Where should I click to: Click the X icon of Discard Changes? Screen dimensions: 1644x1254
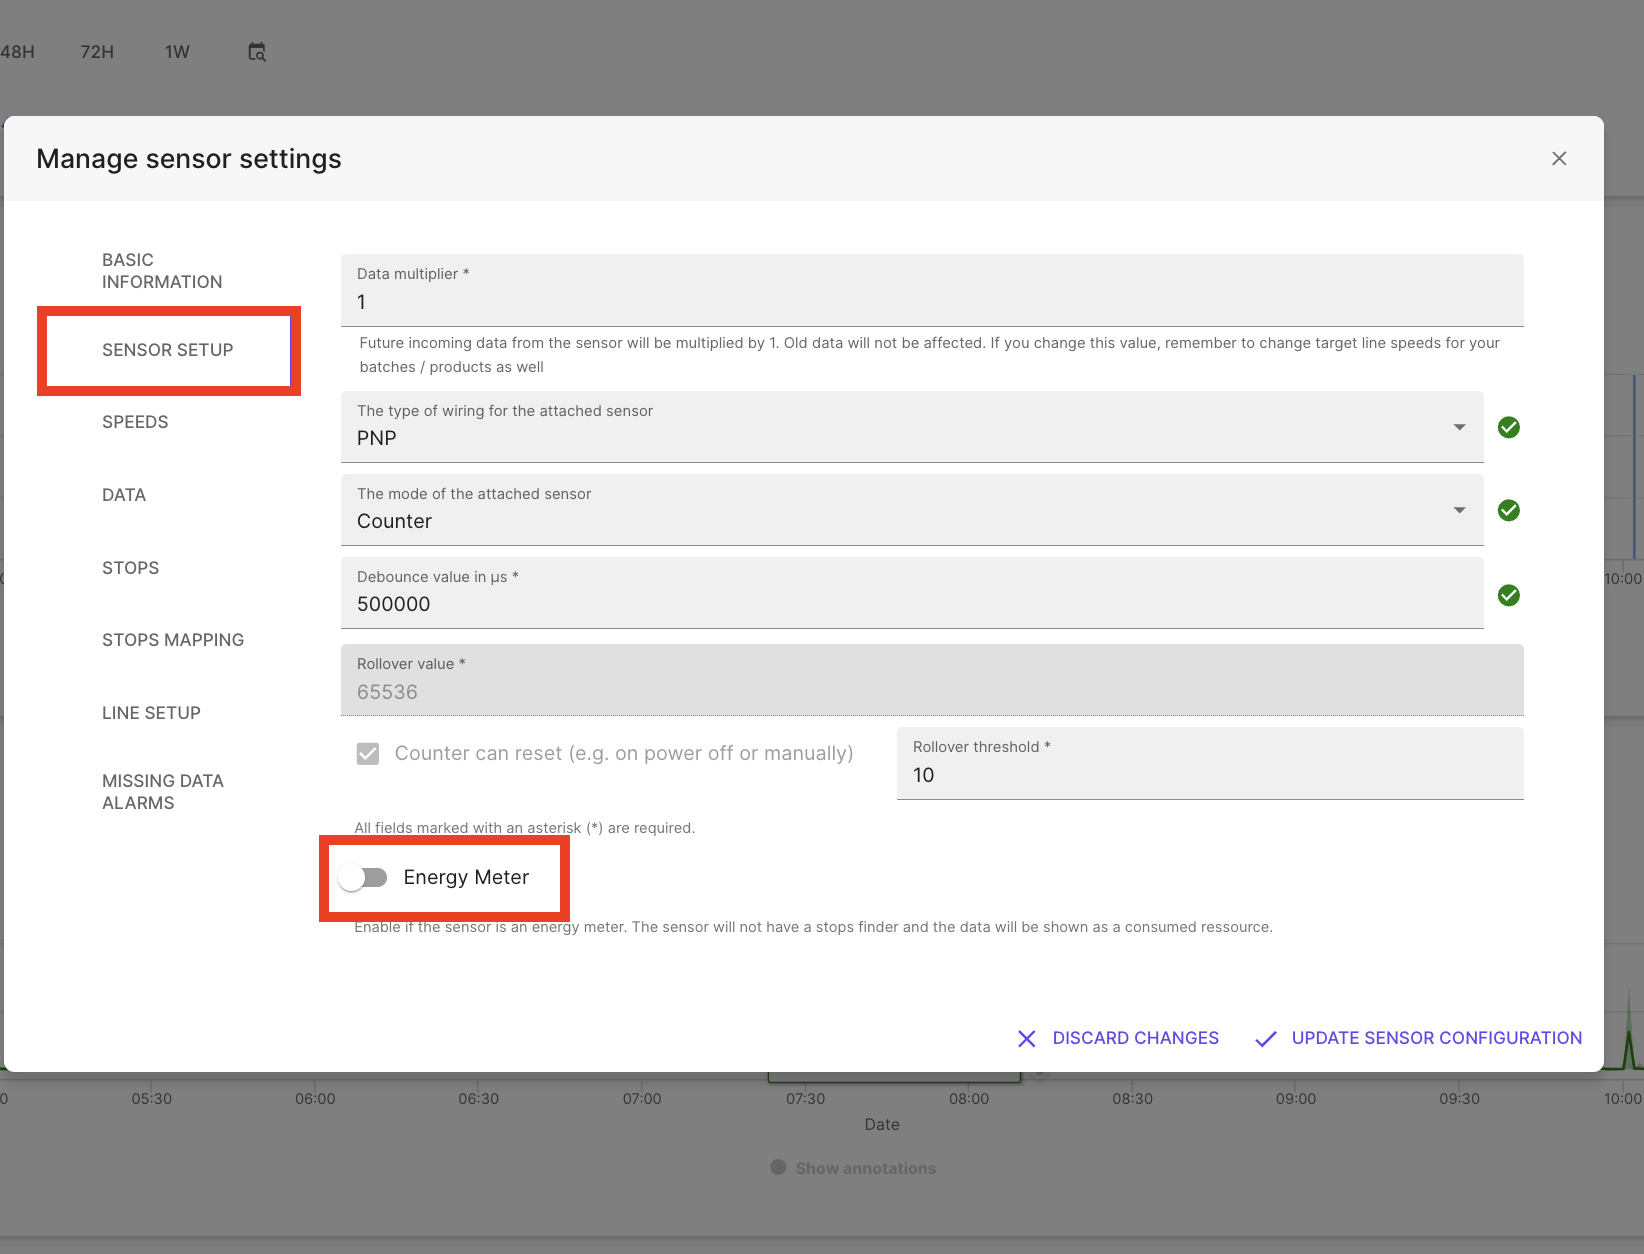tap(1027, 1039)
